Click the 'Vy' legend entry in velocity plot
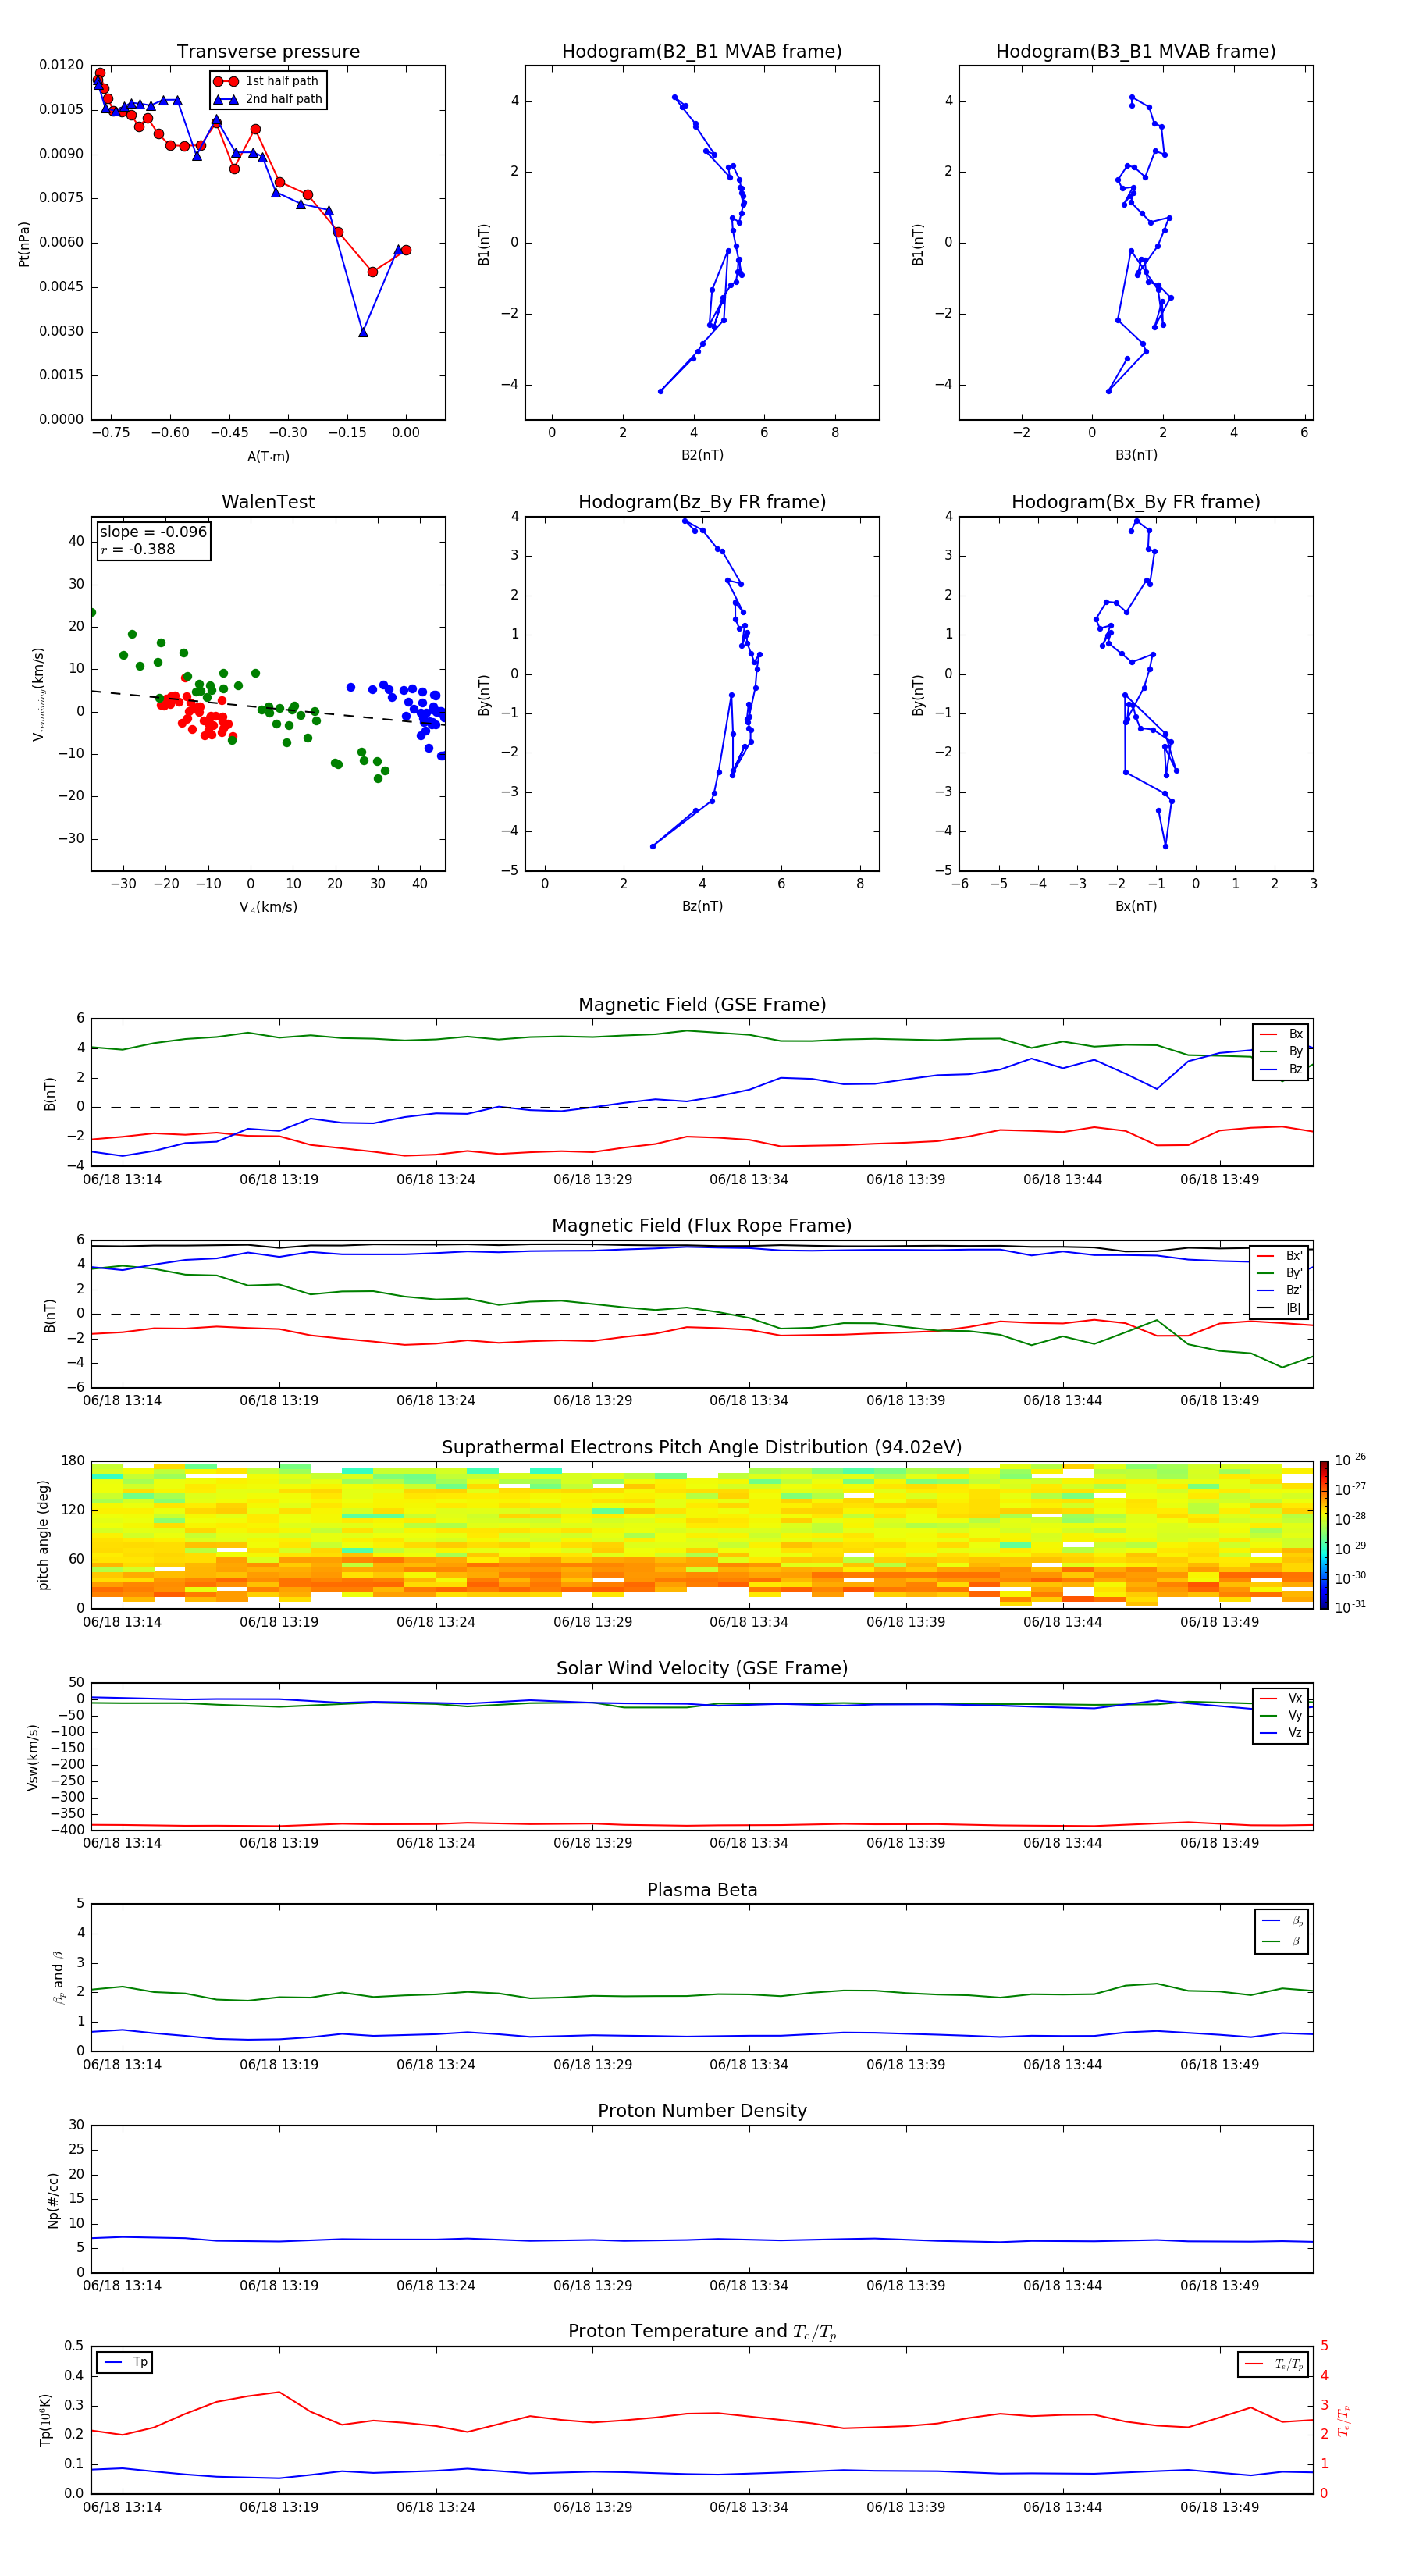1405x2576 pixels. 1281,1715
